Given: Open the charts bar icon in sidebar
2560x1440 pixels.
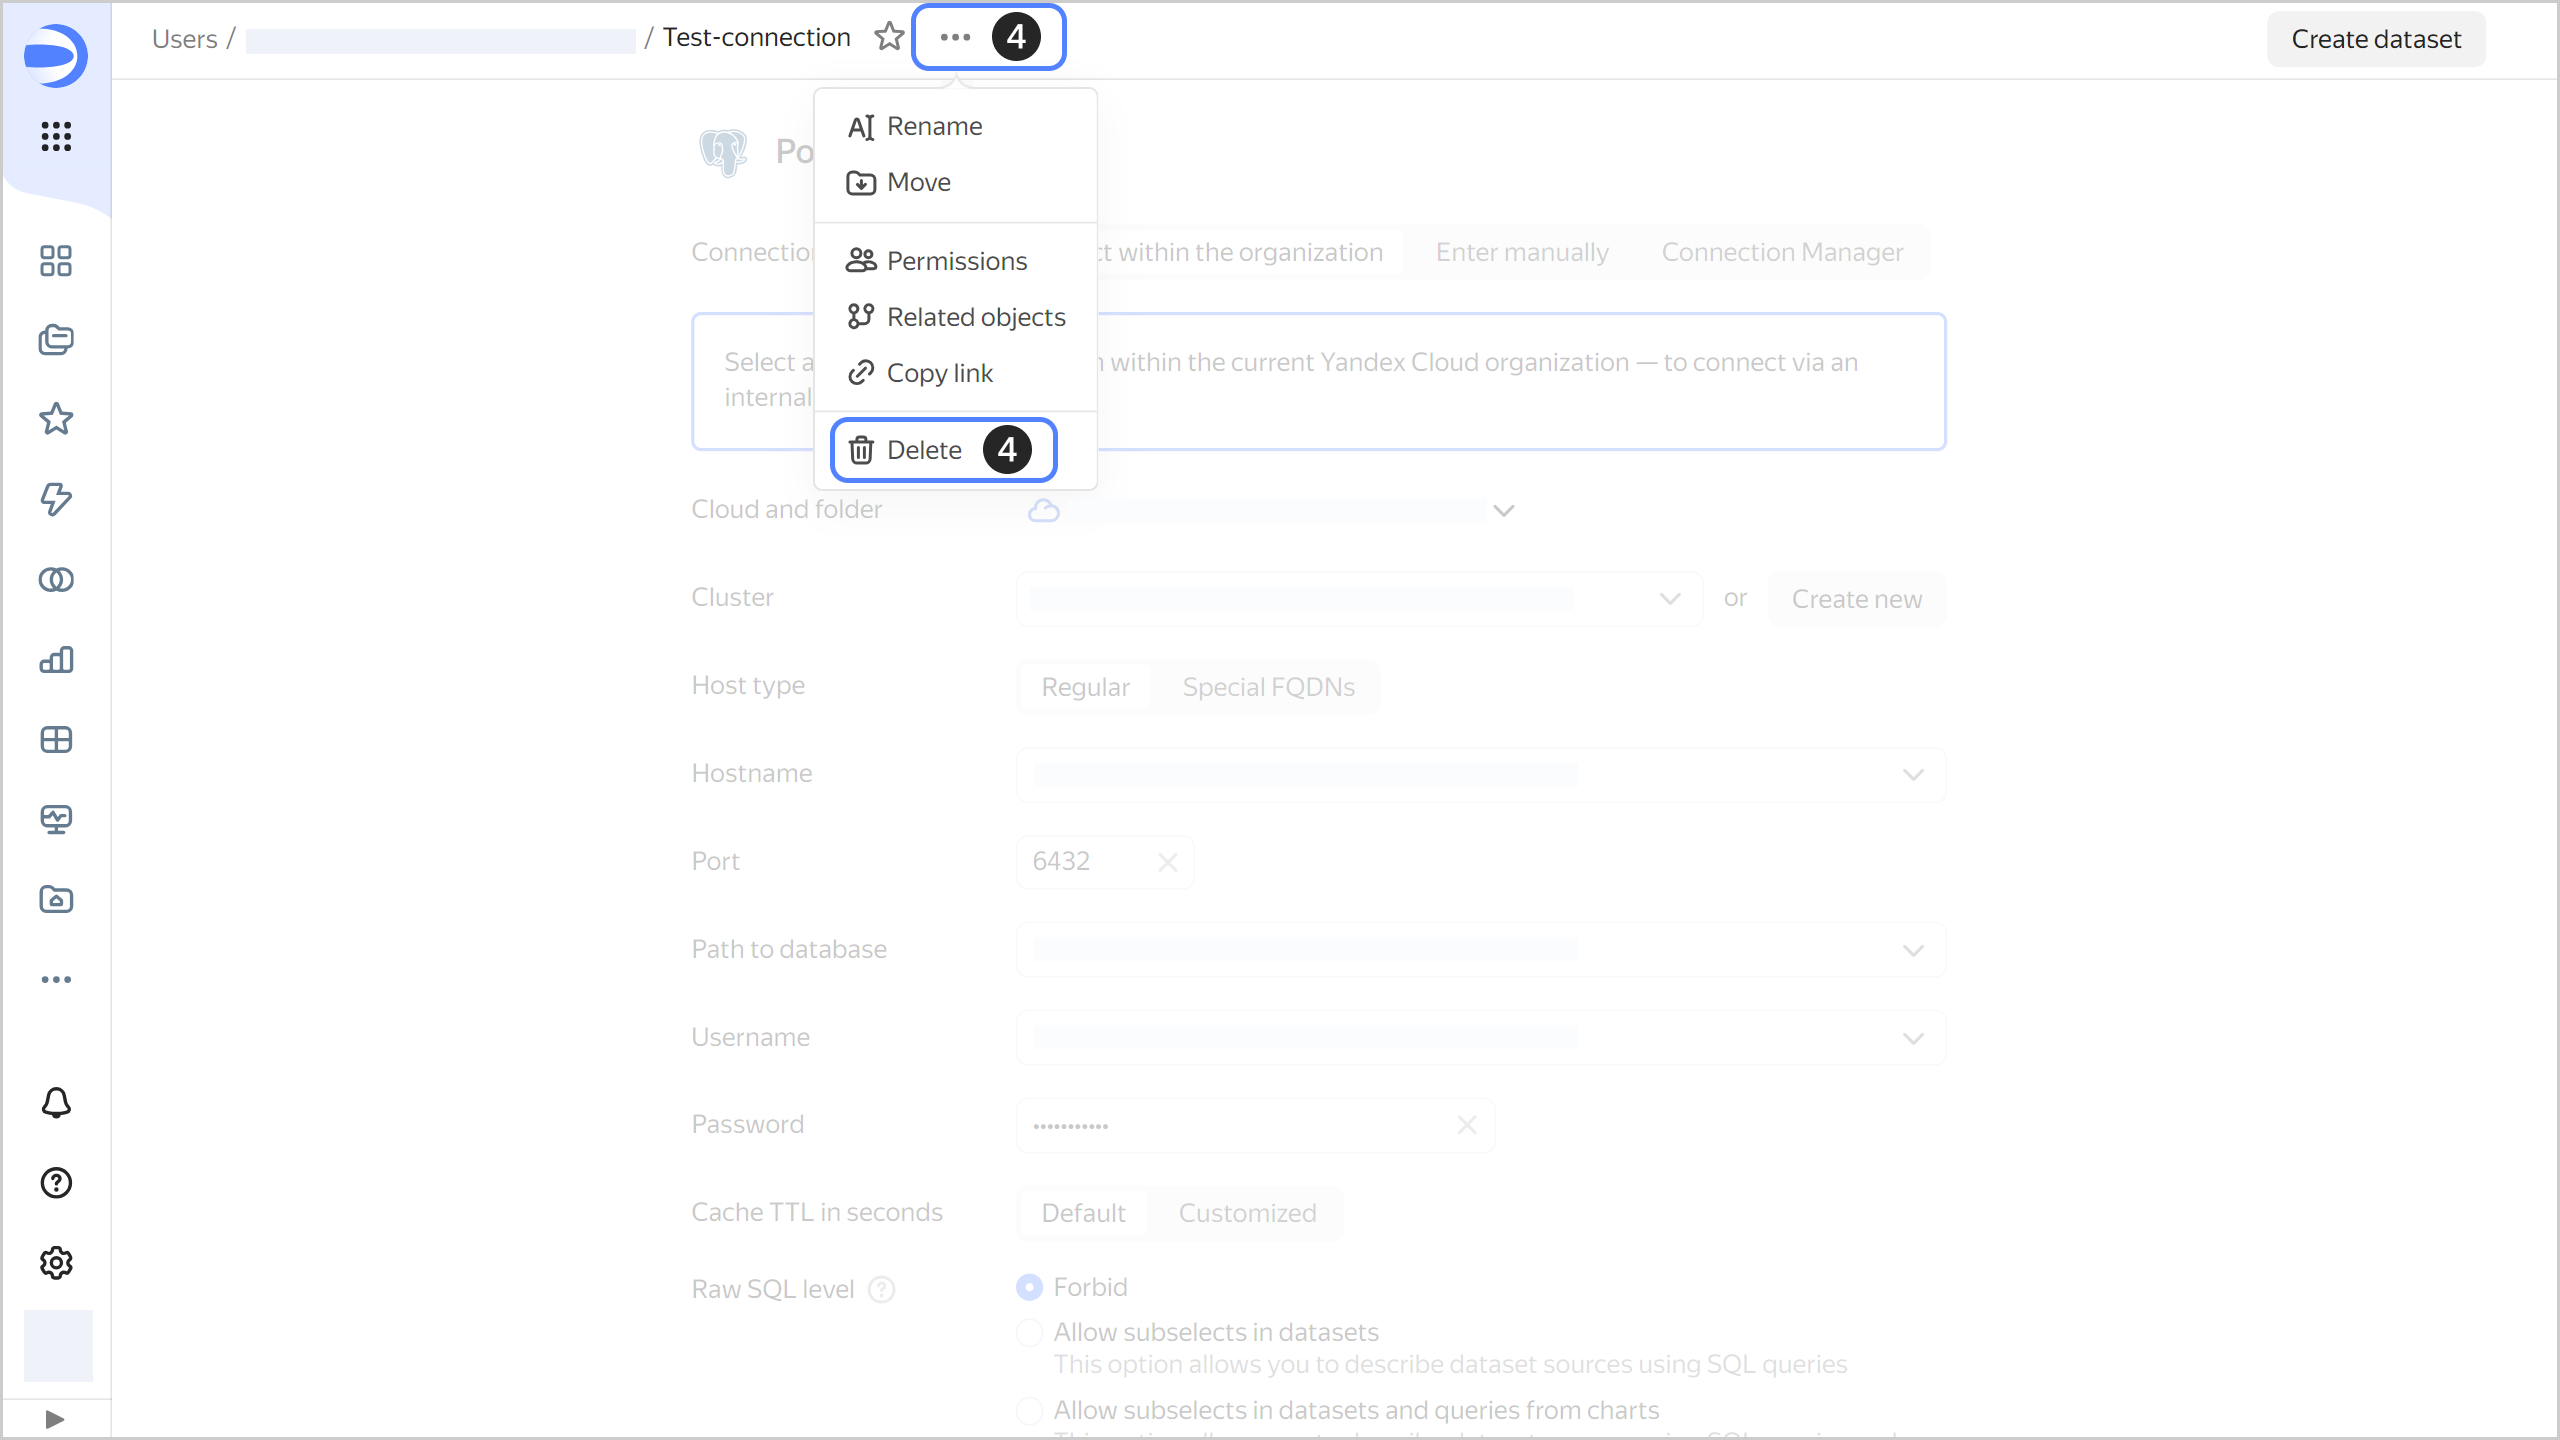Looking at the screenshot, I should coord(56,660).
